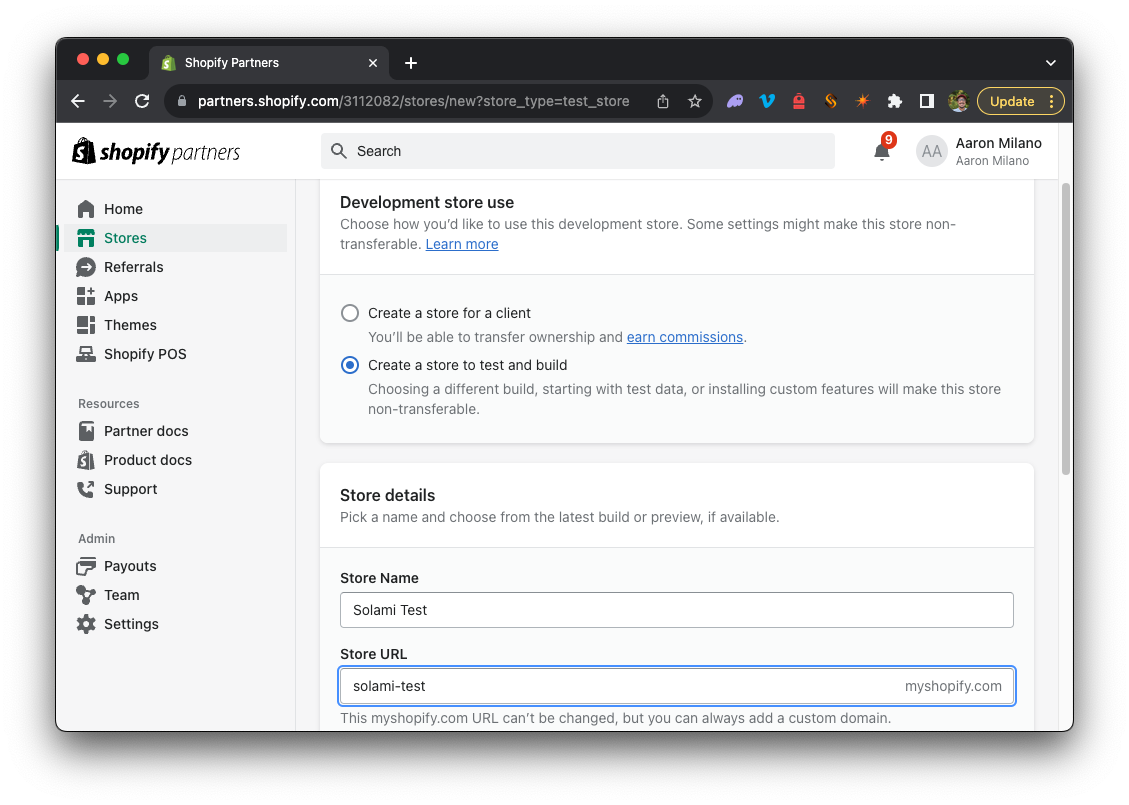Open the notifications bell icon
Image resolution: width=1129 pixels, height=805 pixels.
(881, 151)
